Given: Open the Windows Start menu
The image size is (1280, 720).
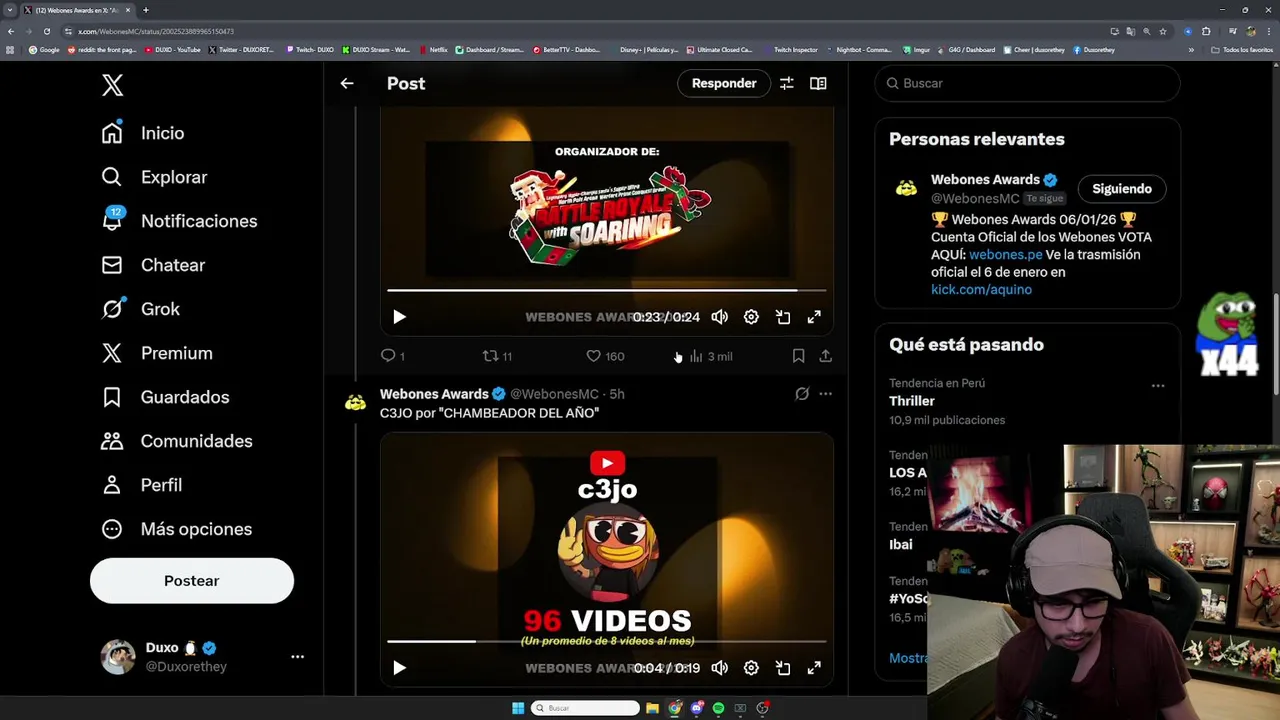Looking at the screenshot, I should pyautogui.click(x=518, y=708).
